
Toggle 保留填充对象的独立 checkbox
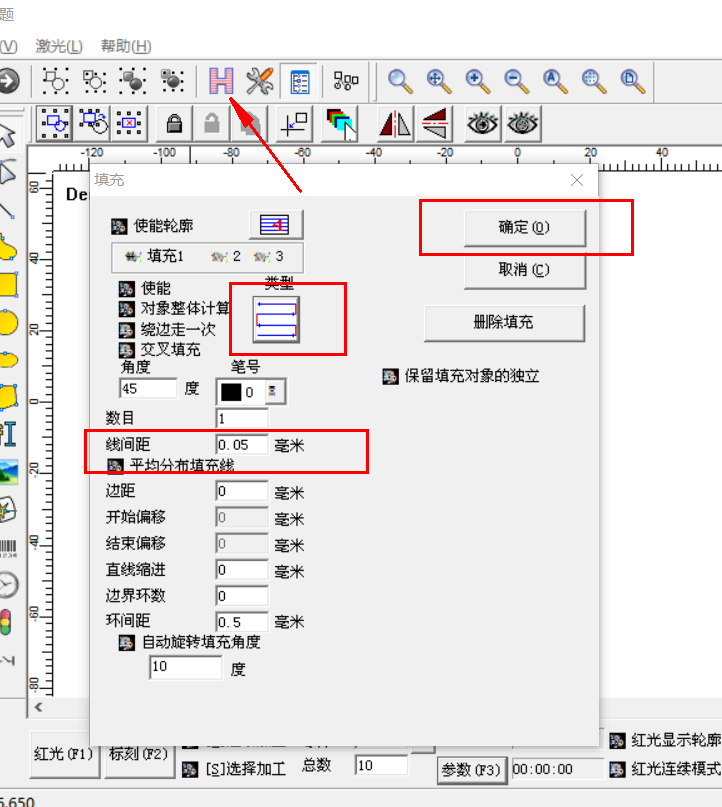click(390, 376)
